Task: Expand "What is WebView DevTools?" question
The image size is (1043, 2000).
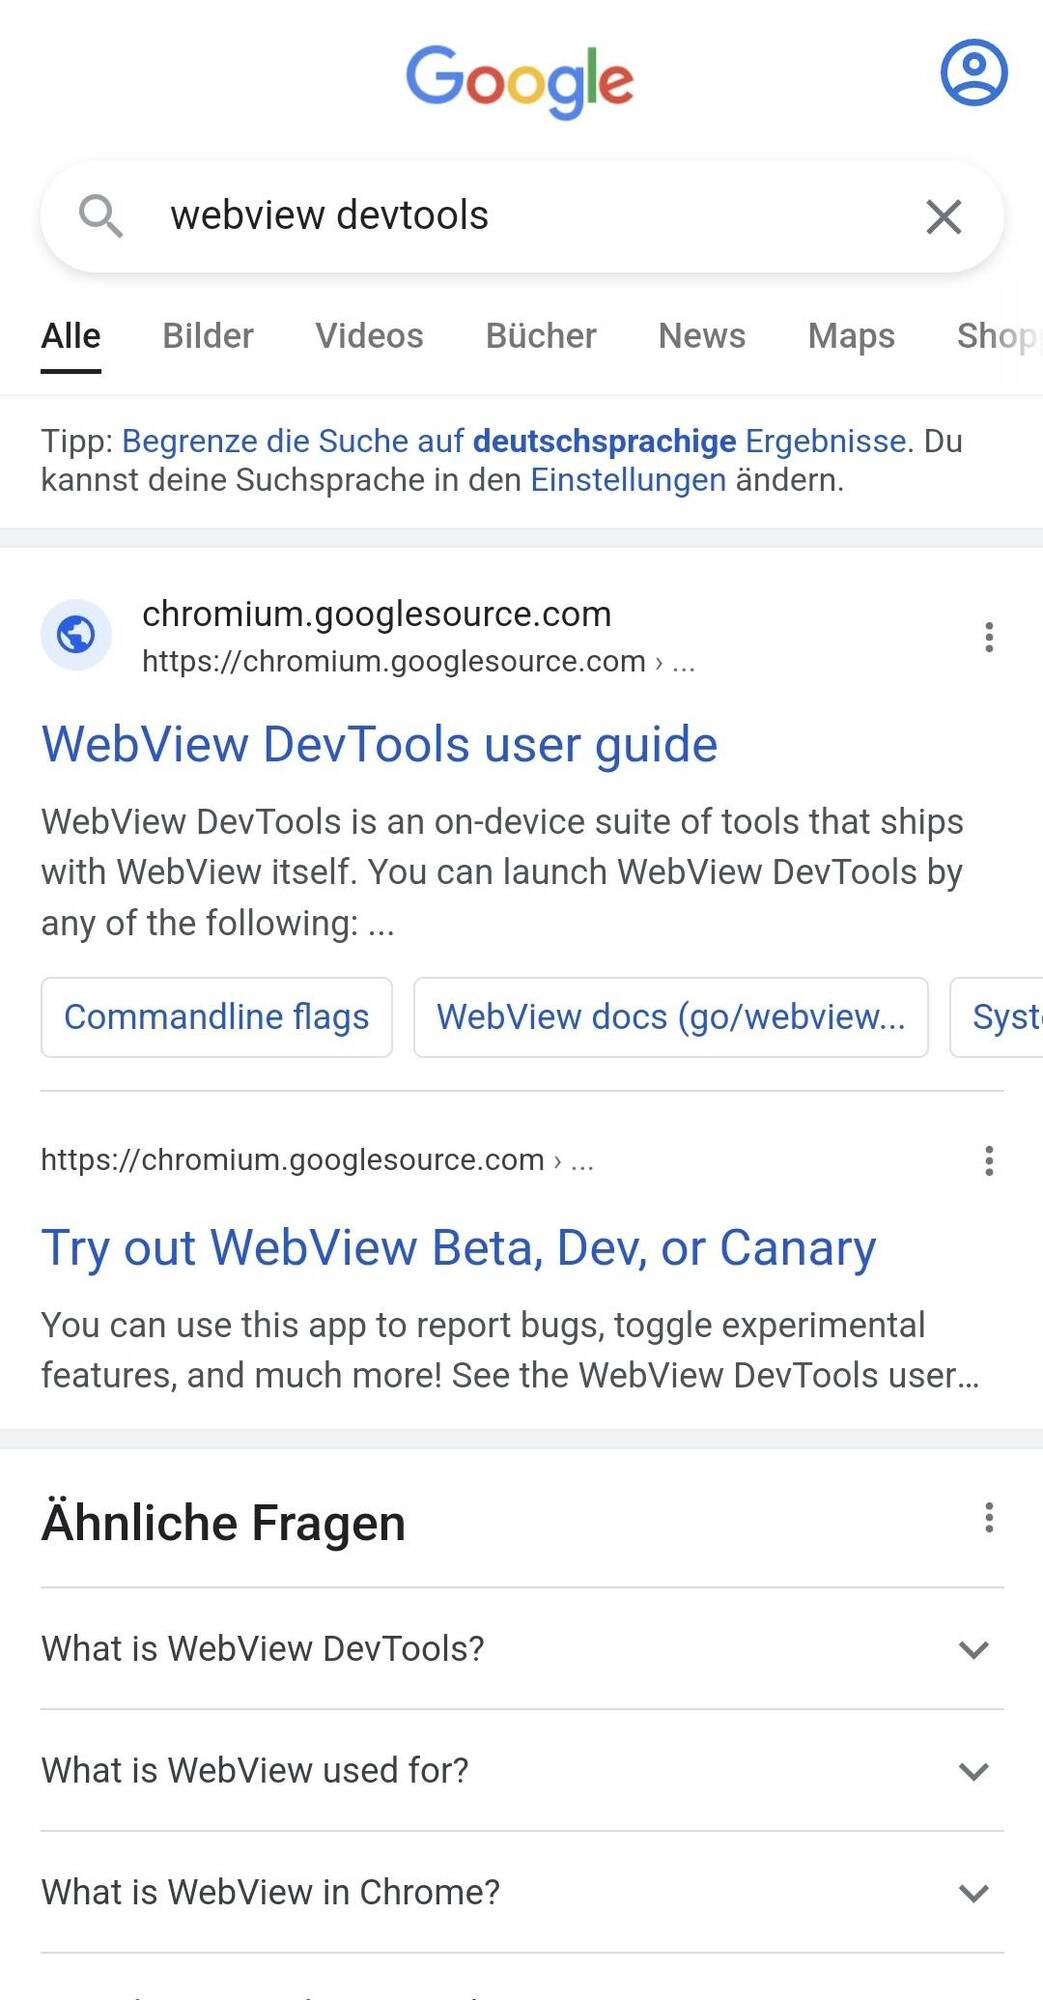Action: coord(522,1648)
